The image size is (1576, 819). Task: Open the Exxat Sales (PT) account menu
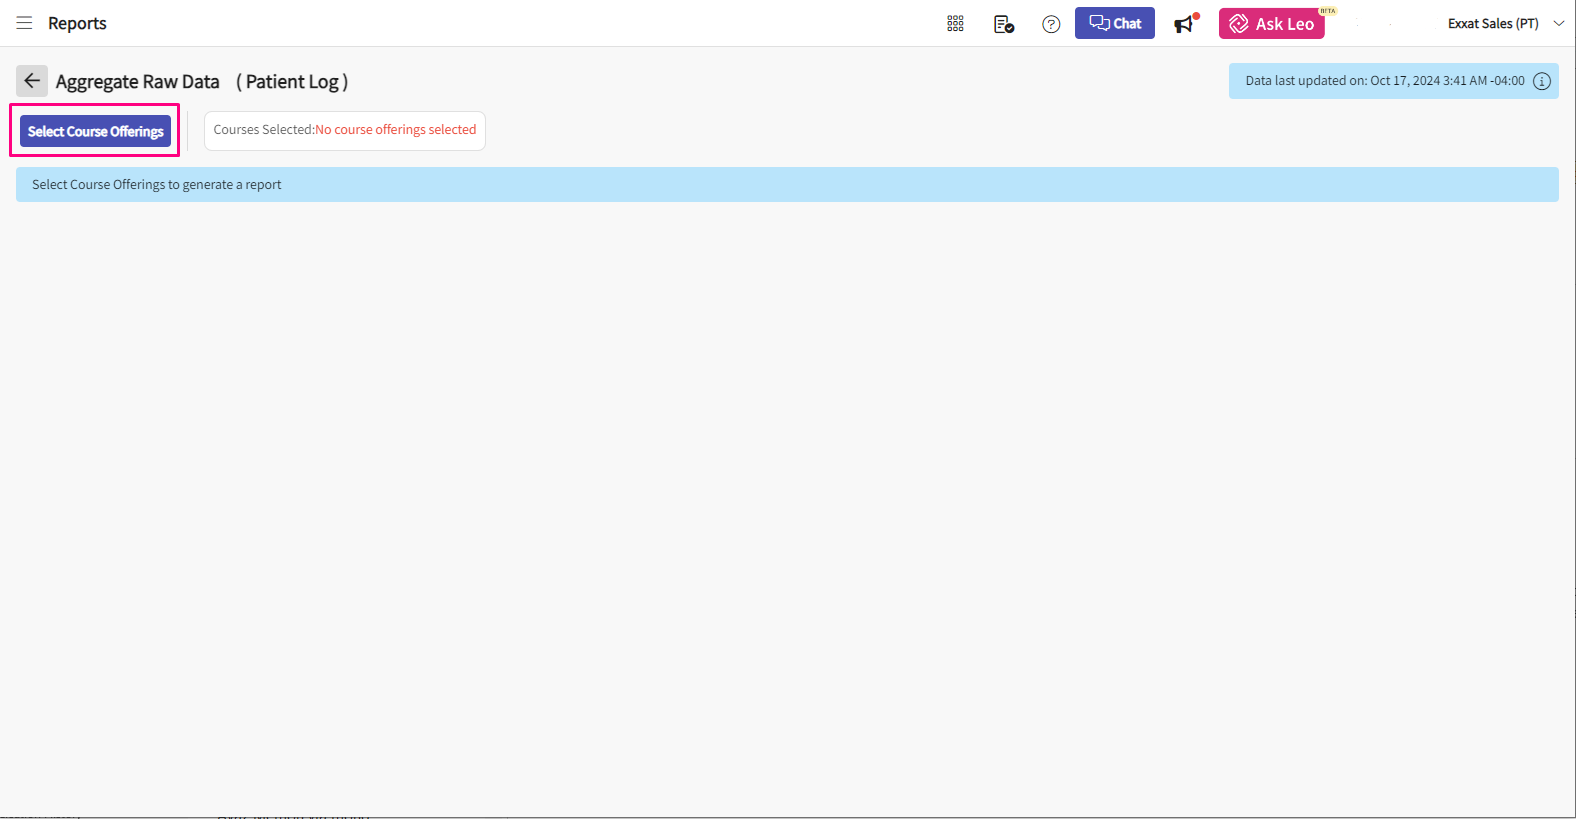[x=1492, y=23]
